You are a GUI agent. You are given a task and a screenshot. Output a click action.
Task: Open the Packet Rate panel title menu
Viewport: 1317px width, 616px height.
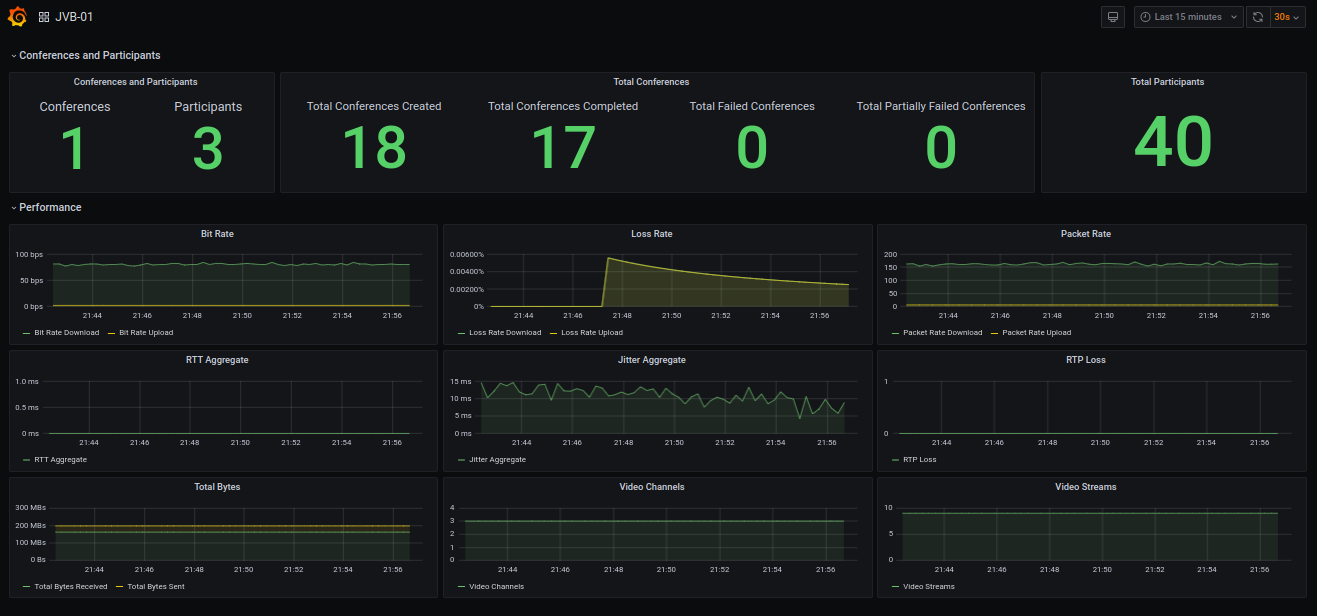(1086, 234)
